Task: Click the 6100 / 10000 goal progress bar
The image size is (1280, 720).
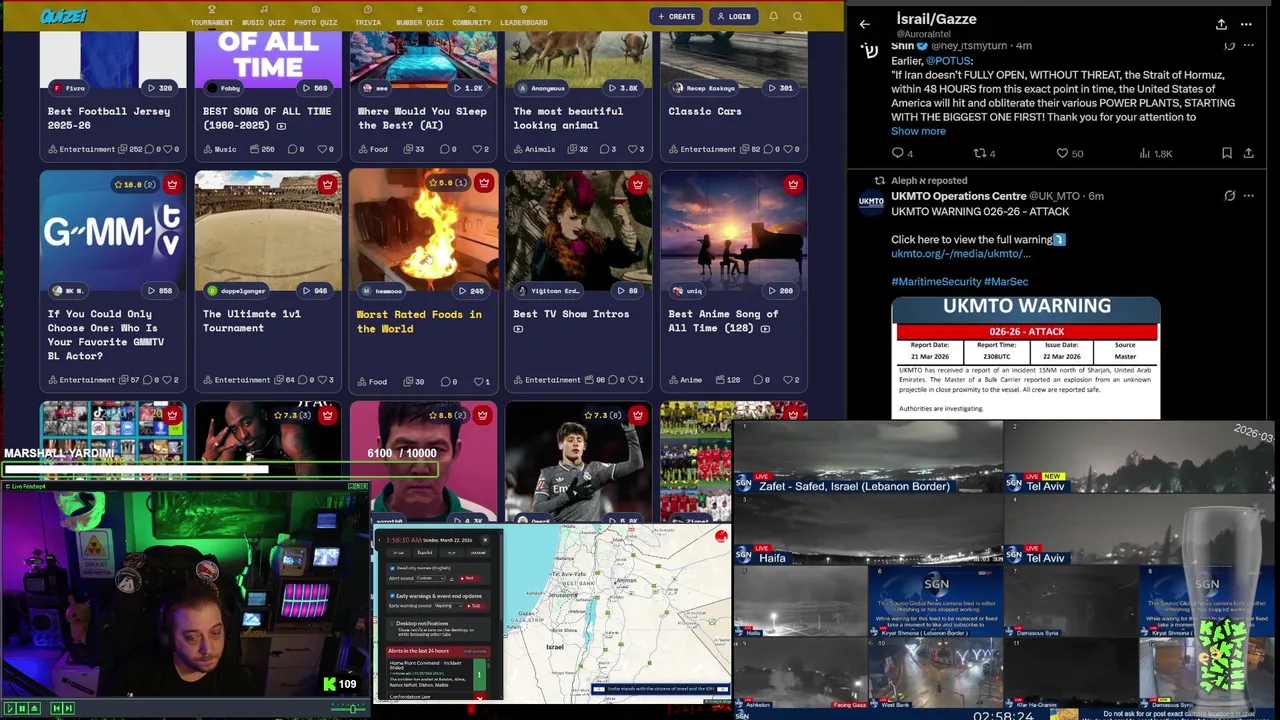Action: pyautogui.click(x=219, y=468)
